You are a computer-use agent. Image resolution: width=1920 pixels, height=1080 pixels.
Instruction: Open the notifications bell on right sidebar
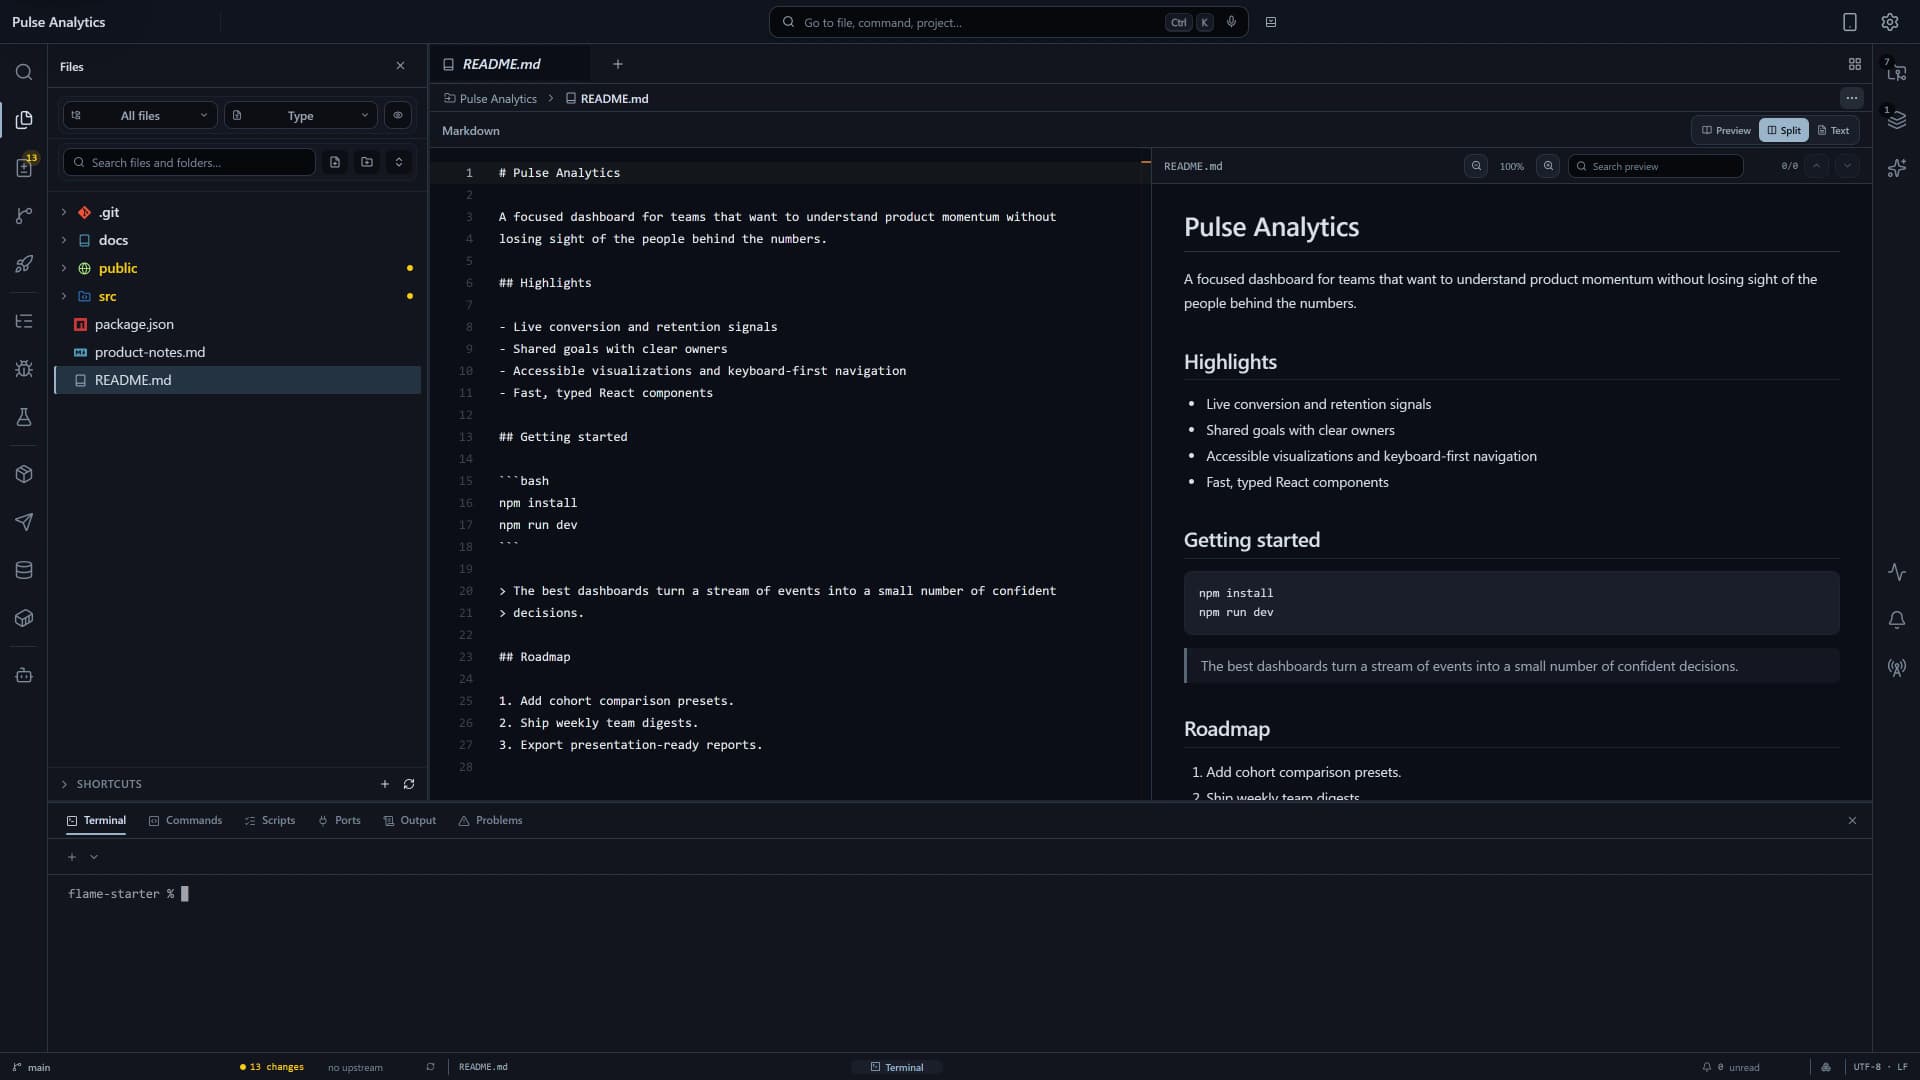(x=1896, y=620)
